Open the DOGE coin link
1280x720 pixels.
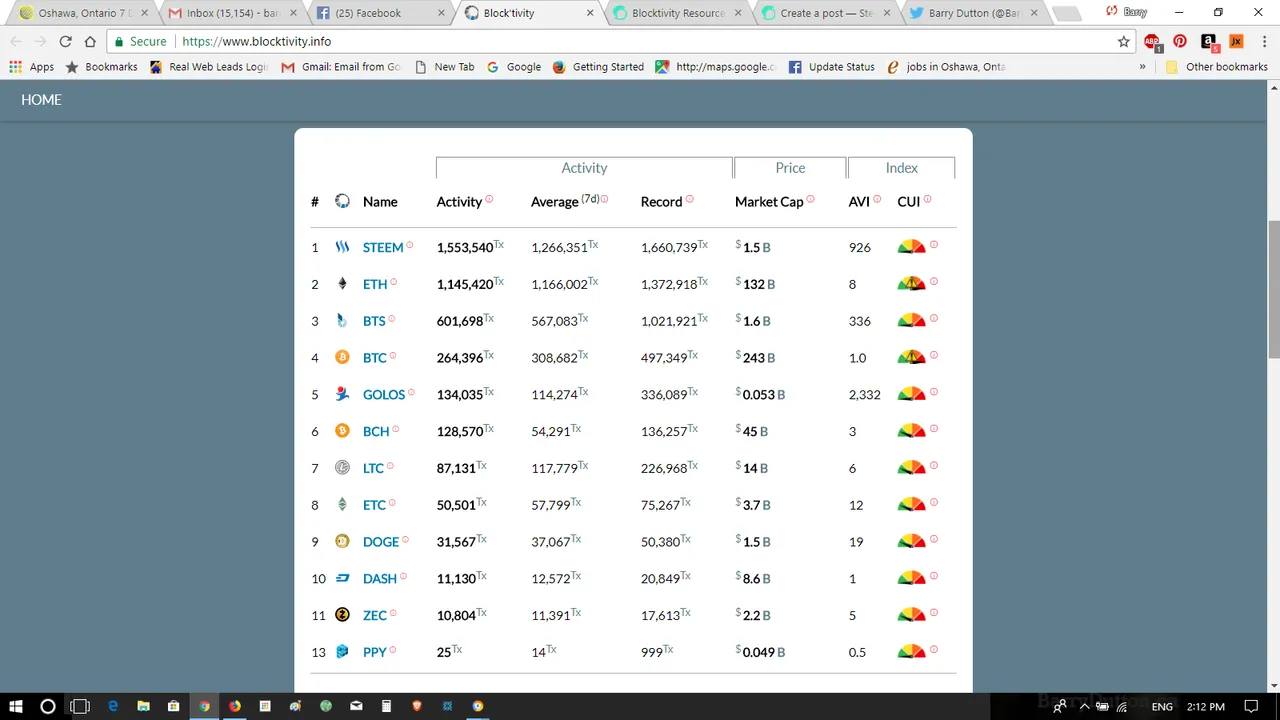tap(381, 541)
